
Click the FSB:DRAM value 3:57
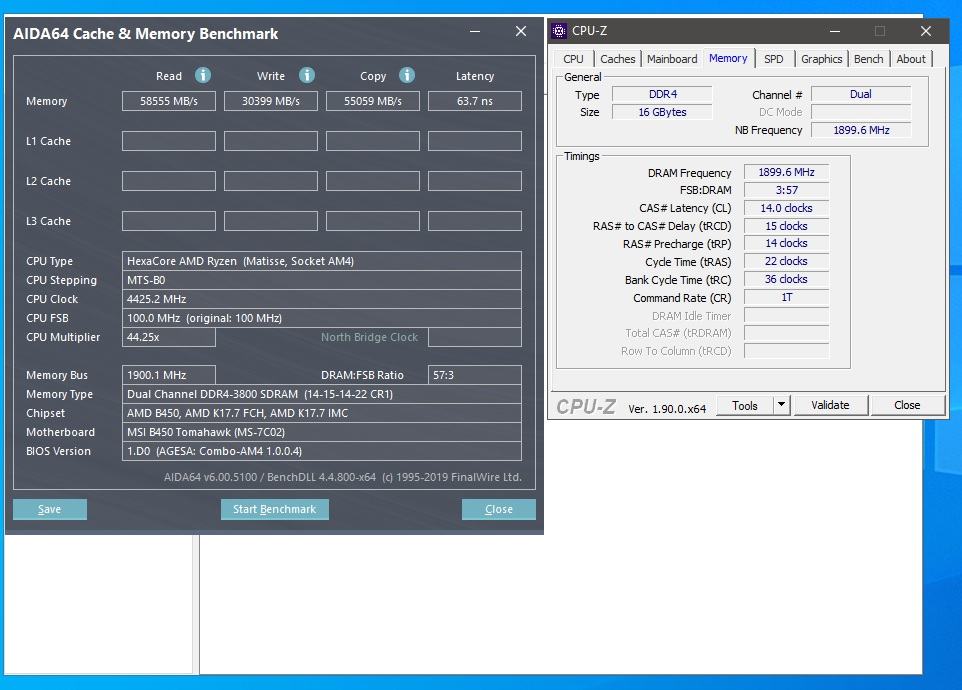(x=787, y=190)
